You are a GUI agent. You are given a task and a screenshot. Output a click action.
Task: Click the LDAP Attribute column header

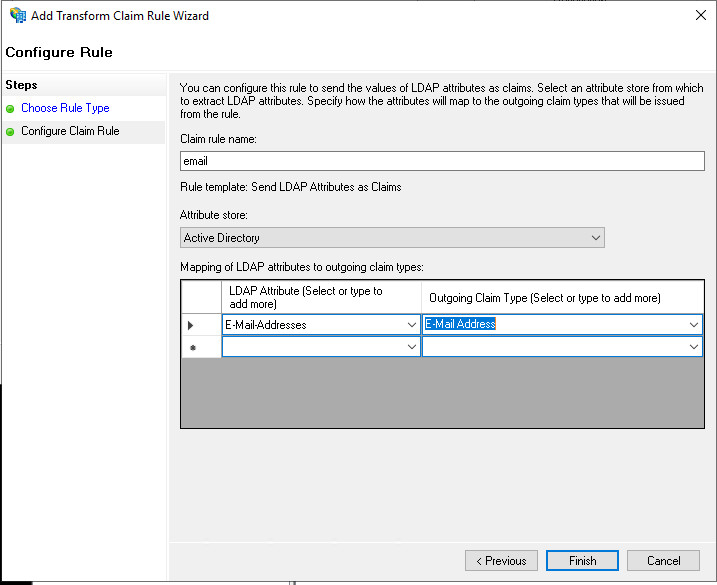click(320, 297)
